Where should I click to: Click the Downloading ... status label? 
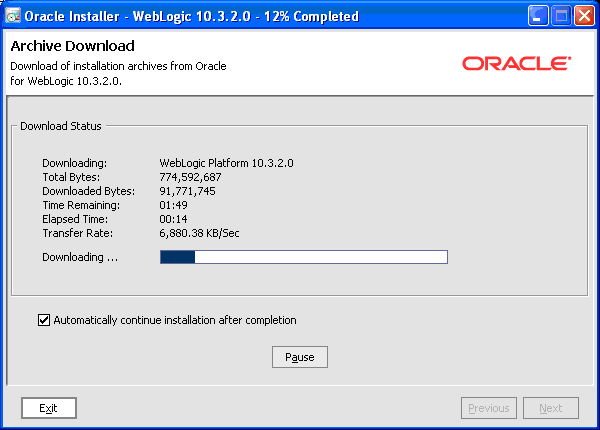[80, 257]
